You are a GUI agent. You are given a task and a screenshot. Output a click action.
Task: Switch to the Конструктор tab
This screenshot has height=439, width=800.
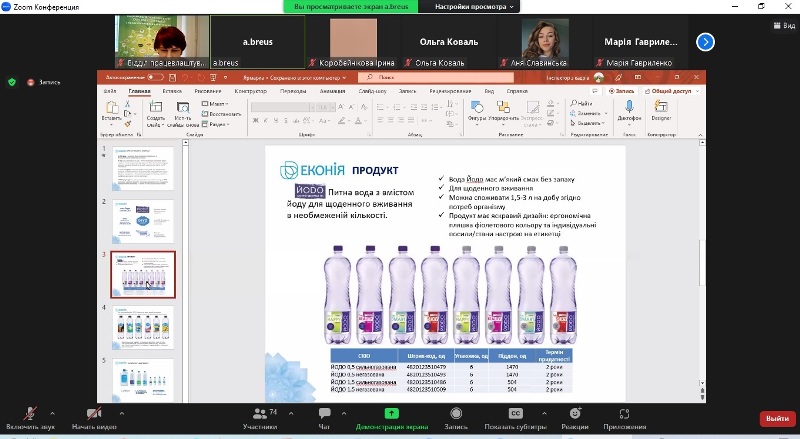[x=251, y=91]
